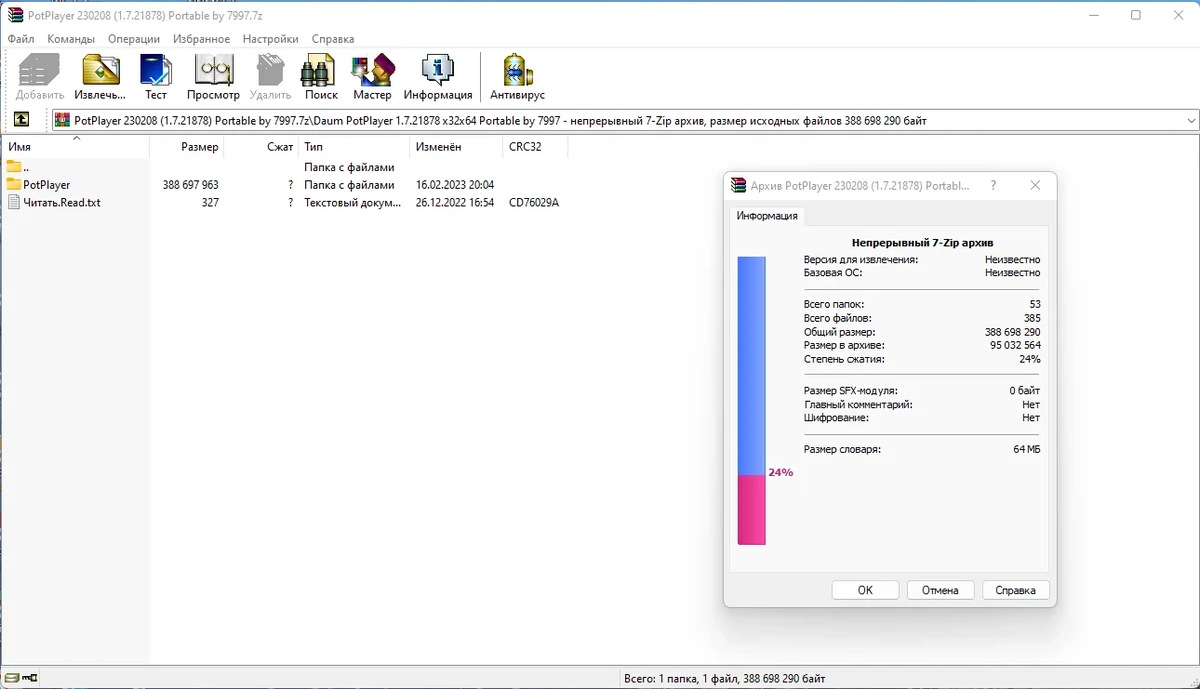Viewport: 1200px width, 689px height.
Task: Click the Извлечь (Extract) toolbar icon
Action: 100,77
